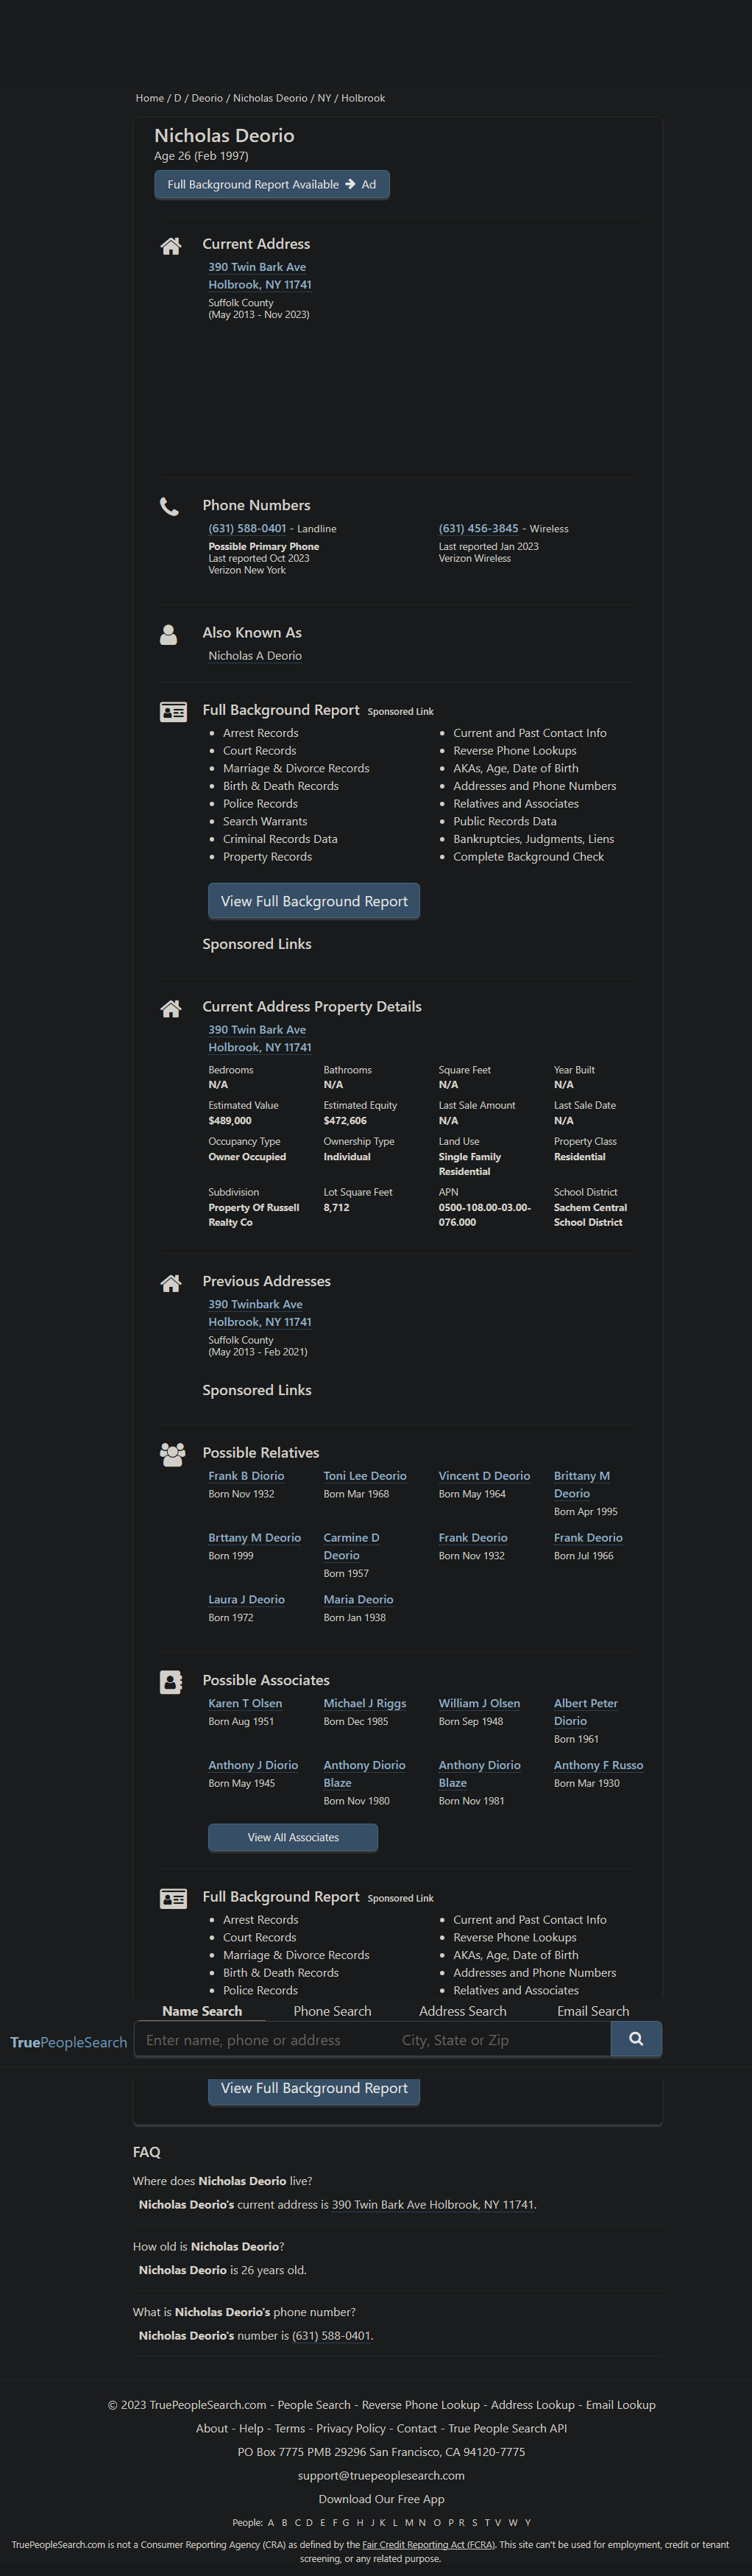Open the People Search footer link
This screenshot has width=752, height=2576.
point(314,2405)
